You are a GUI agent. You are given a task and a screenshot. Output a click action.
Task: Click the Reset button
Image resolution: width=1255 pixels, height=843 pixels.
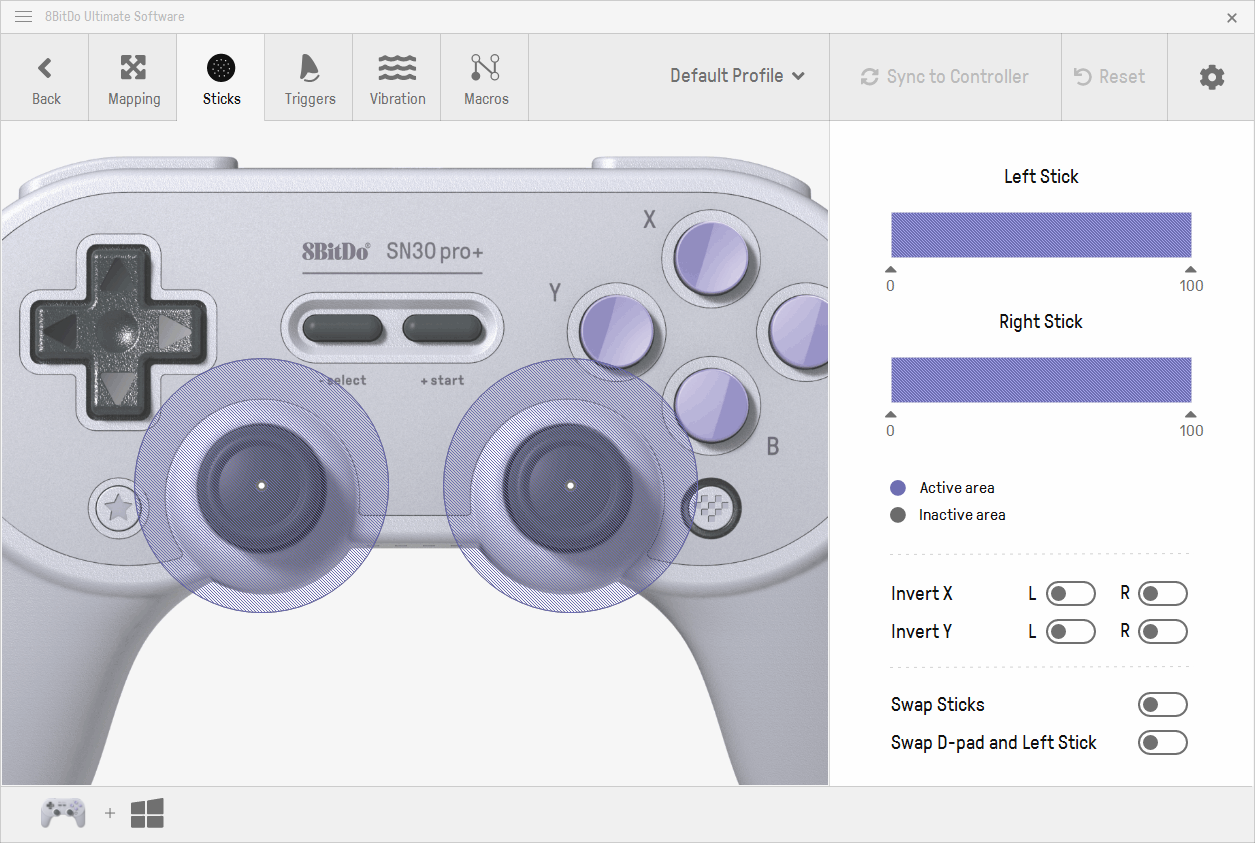pos(1114,77)
